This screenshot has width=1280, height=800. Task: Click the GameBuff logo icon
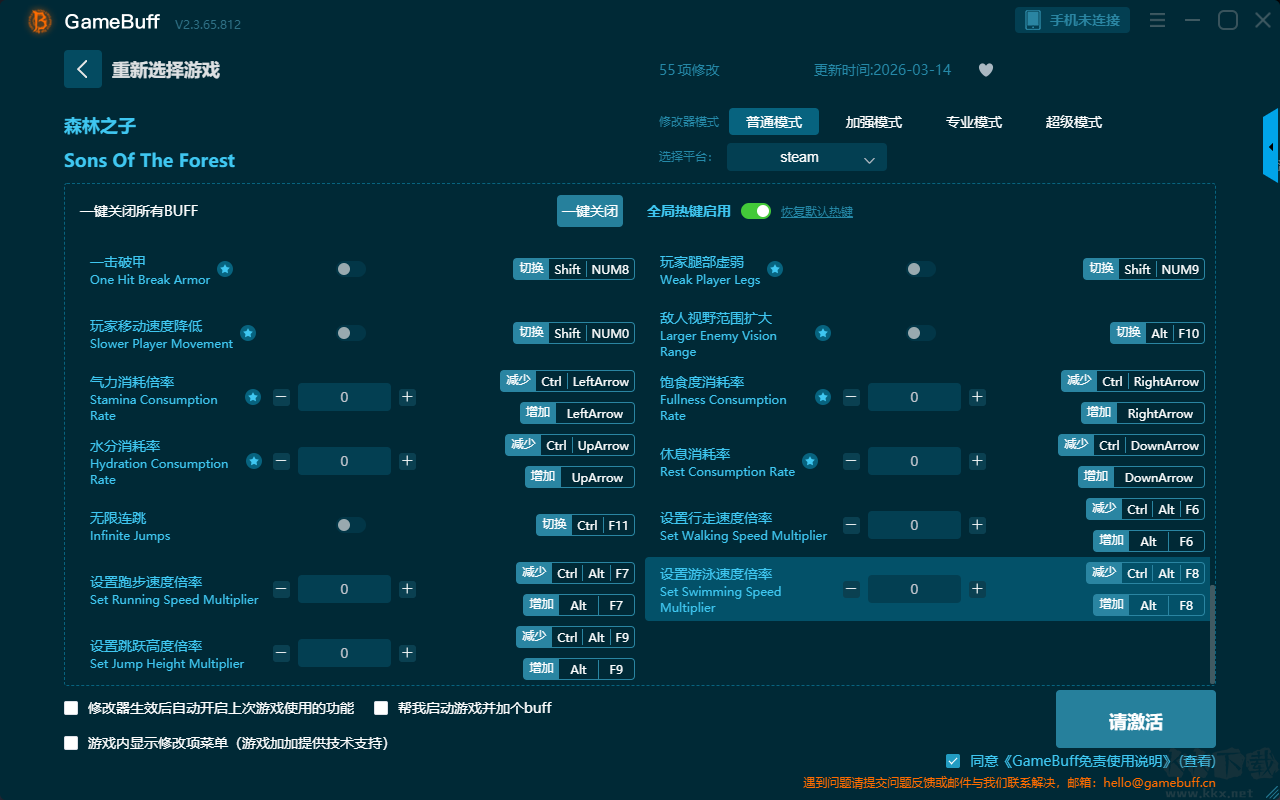40,21
